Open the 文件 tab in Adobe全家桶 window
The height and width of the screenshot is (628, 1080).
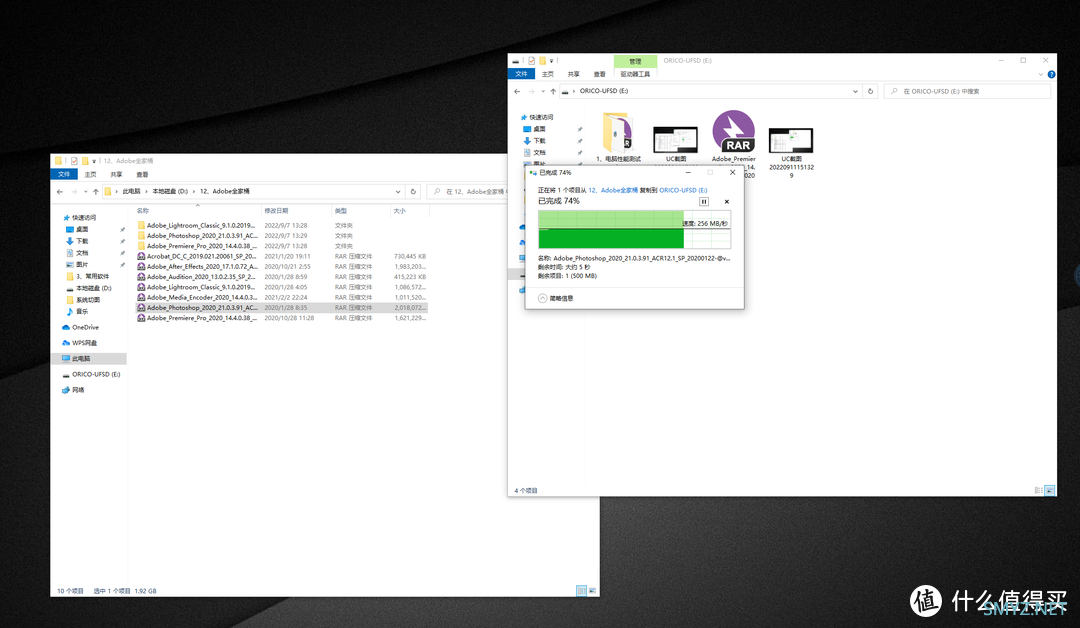[64, 174]
